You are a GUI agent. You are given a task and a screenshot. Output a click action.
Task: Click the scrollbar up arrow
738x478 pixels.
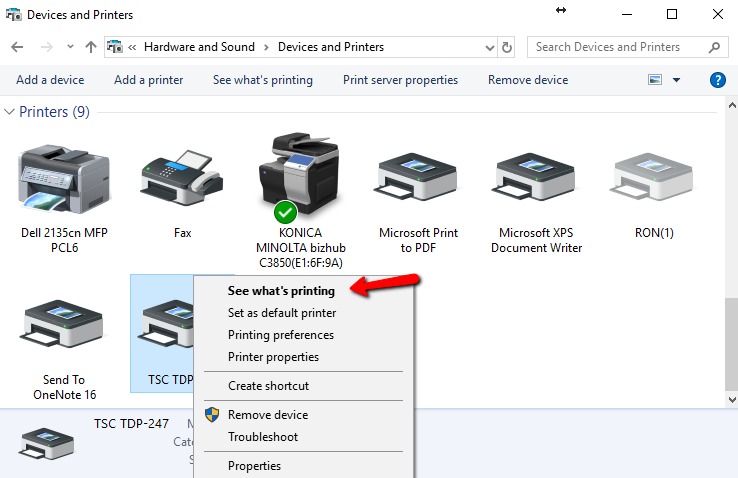point(732,105)
